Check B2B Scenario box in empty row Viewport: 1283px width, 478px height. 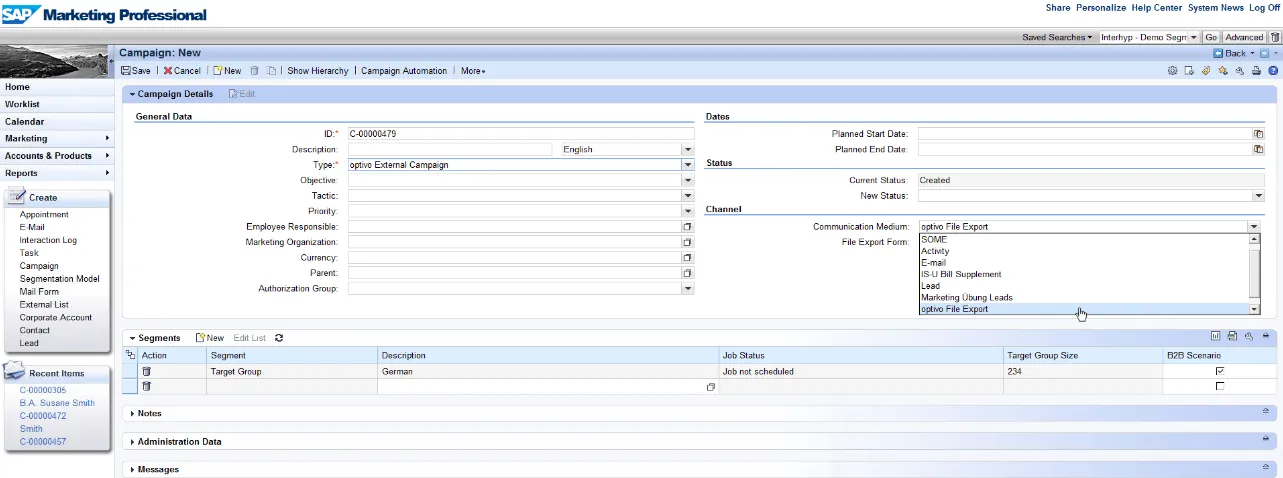coord(1219,386)
